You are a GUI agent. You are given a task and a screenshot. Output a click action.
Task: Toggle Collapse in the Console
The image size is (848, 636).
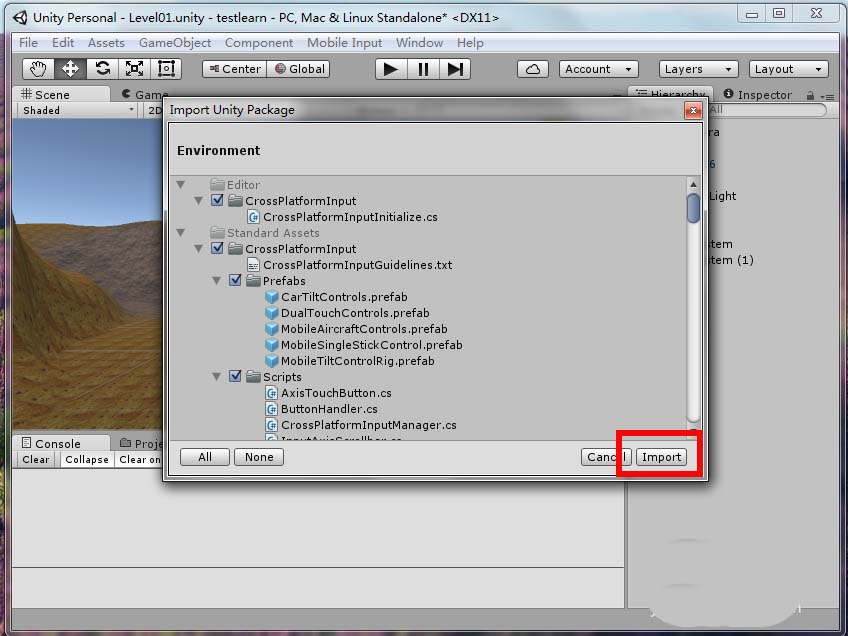(87, 460)
